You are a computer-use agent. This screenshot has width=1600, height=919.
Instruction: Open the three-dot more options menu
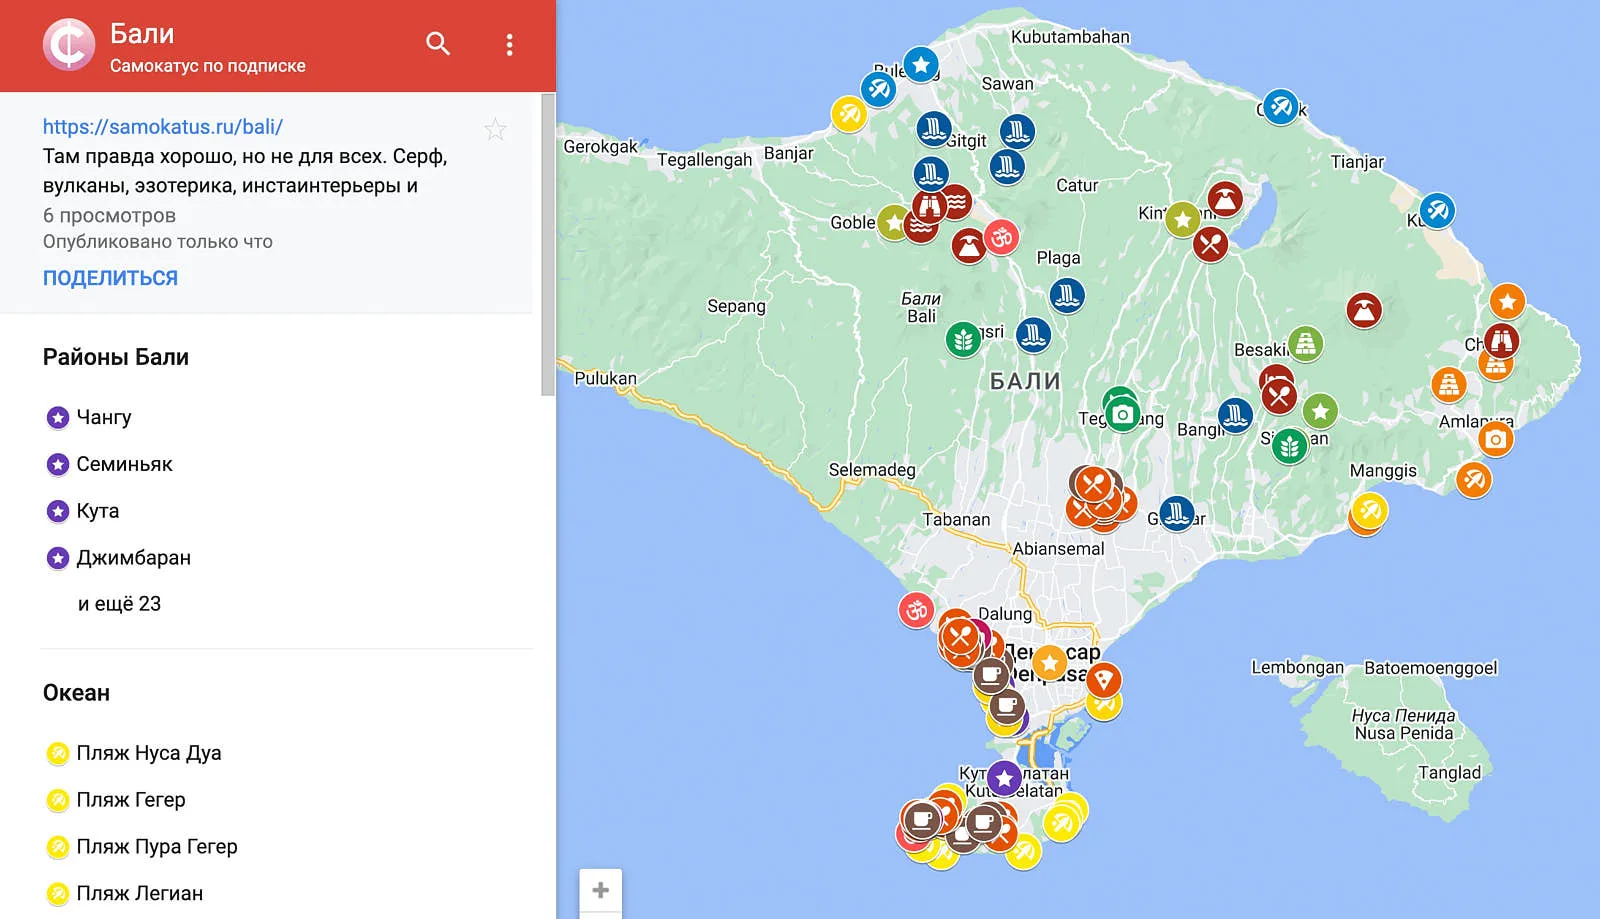[509, 45]
